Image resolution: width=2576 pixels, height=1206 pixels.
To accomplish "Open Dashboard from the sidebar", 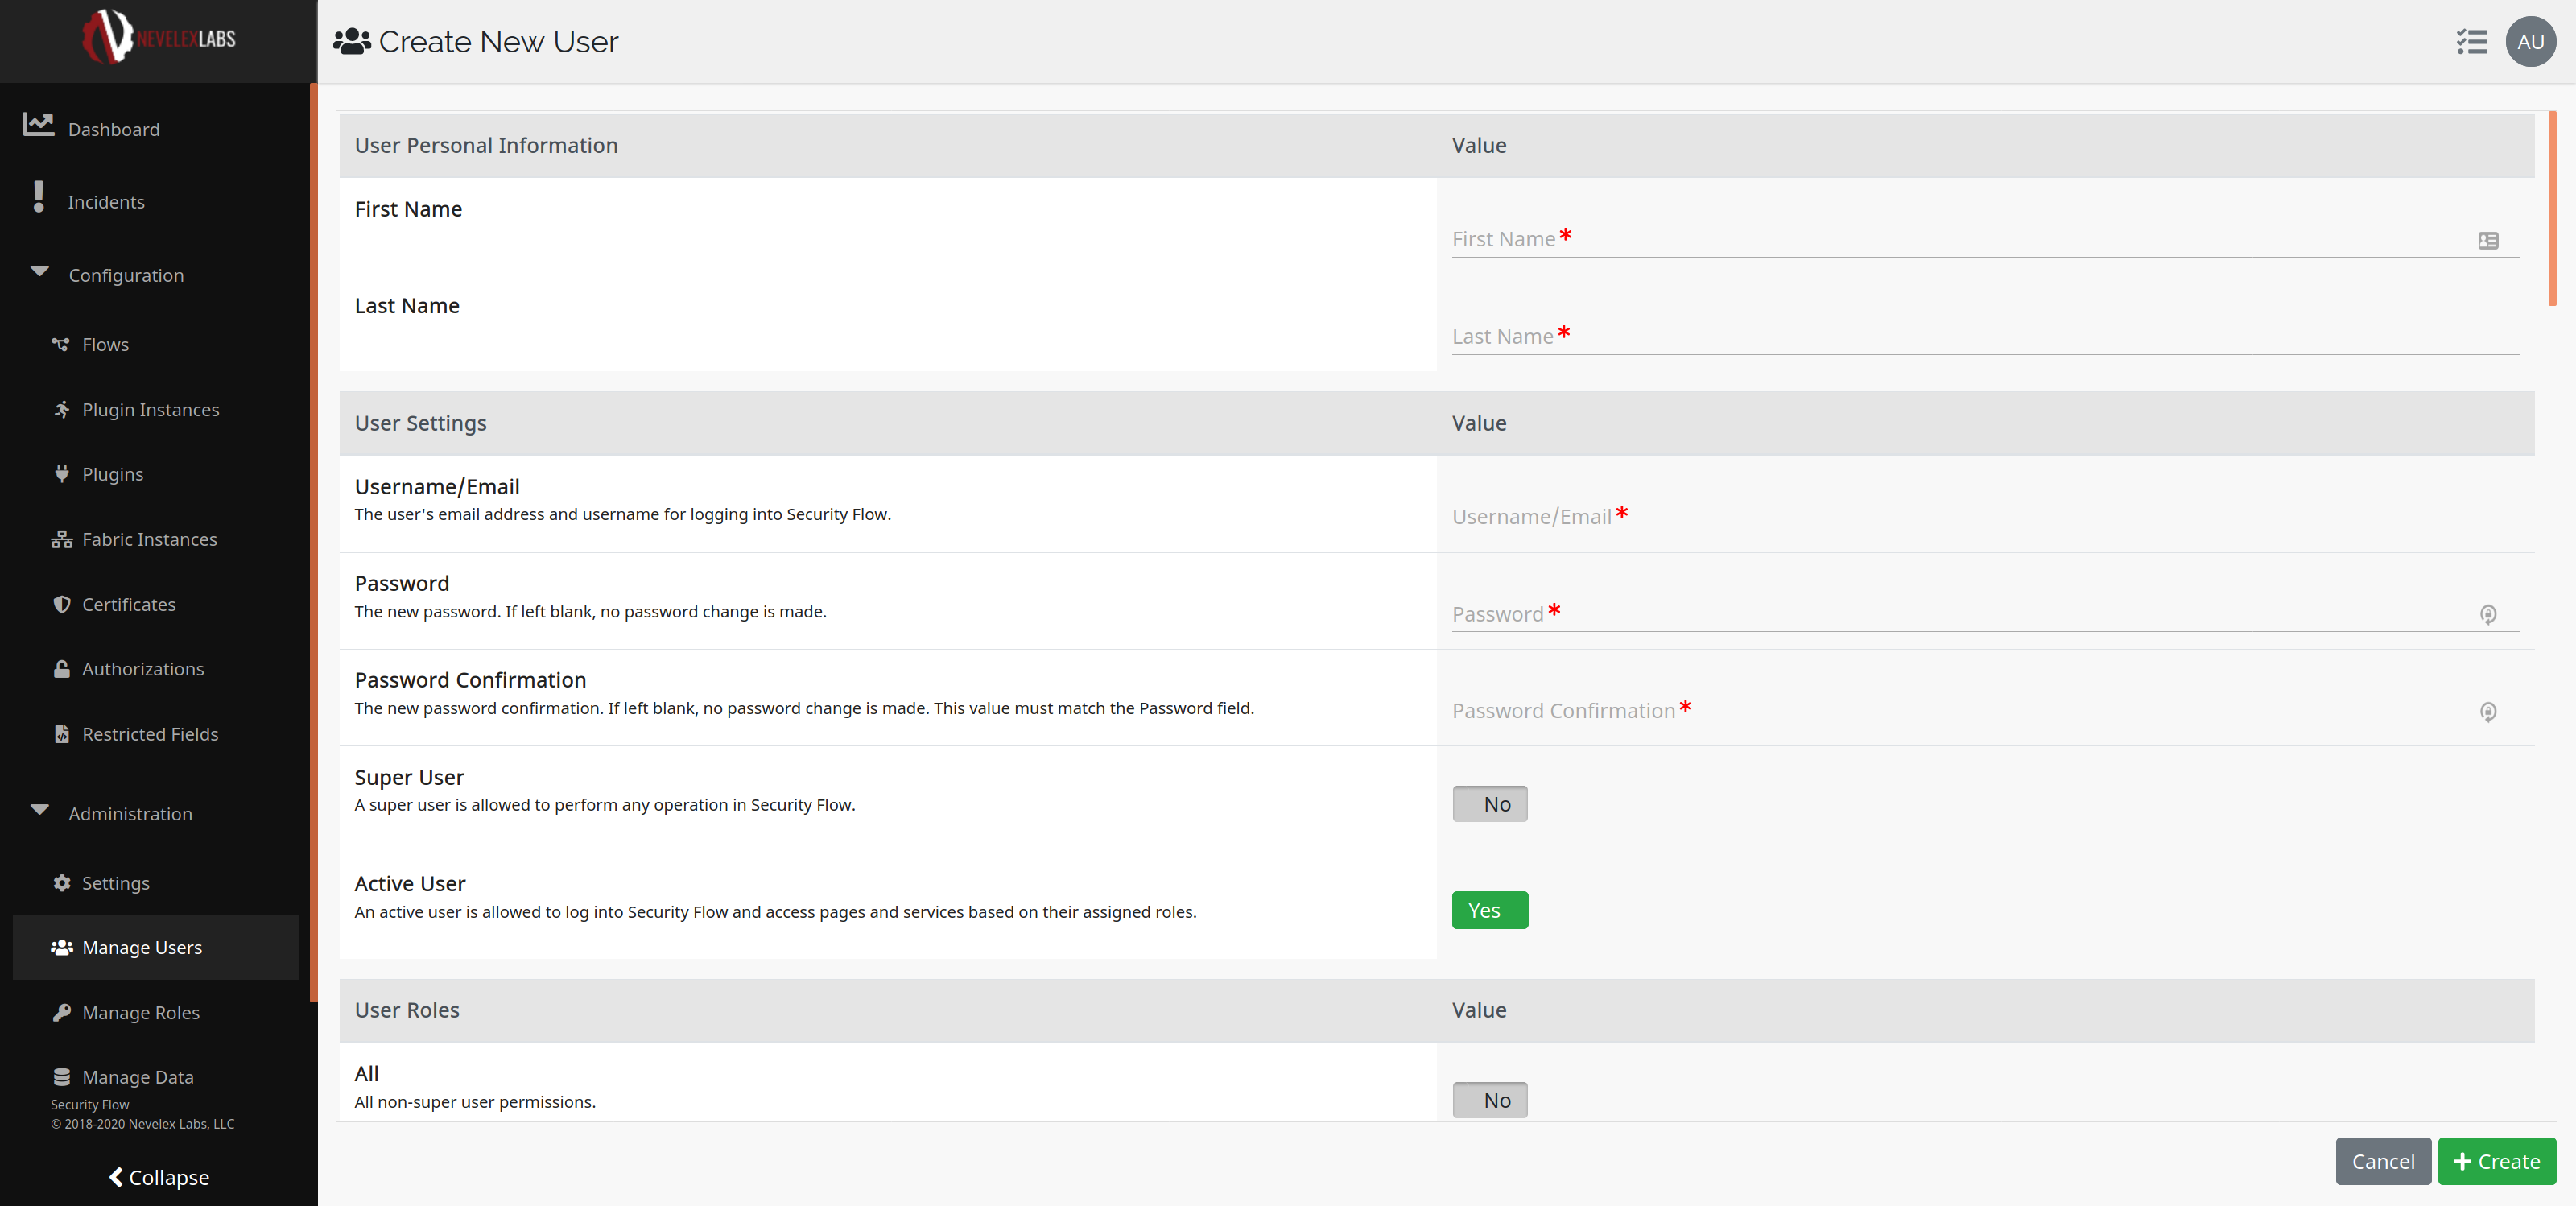I will [113, 129].
